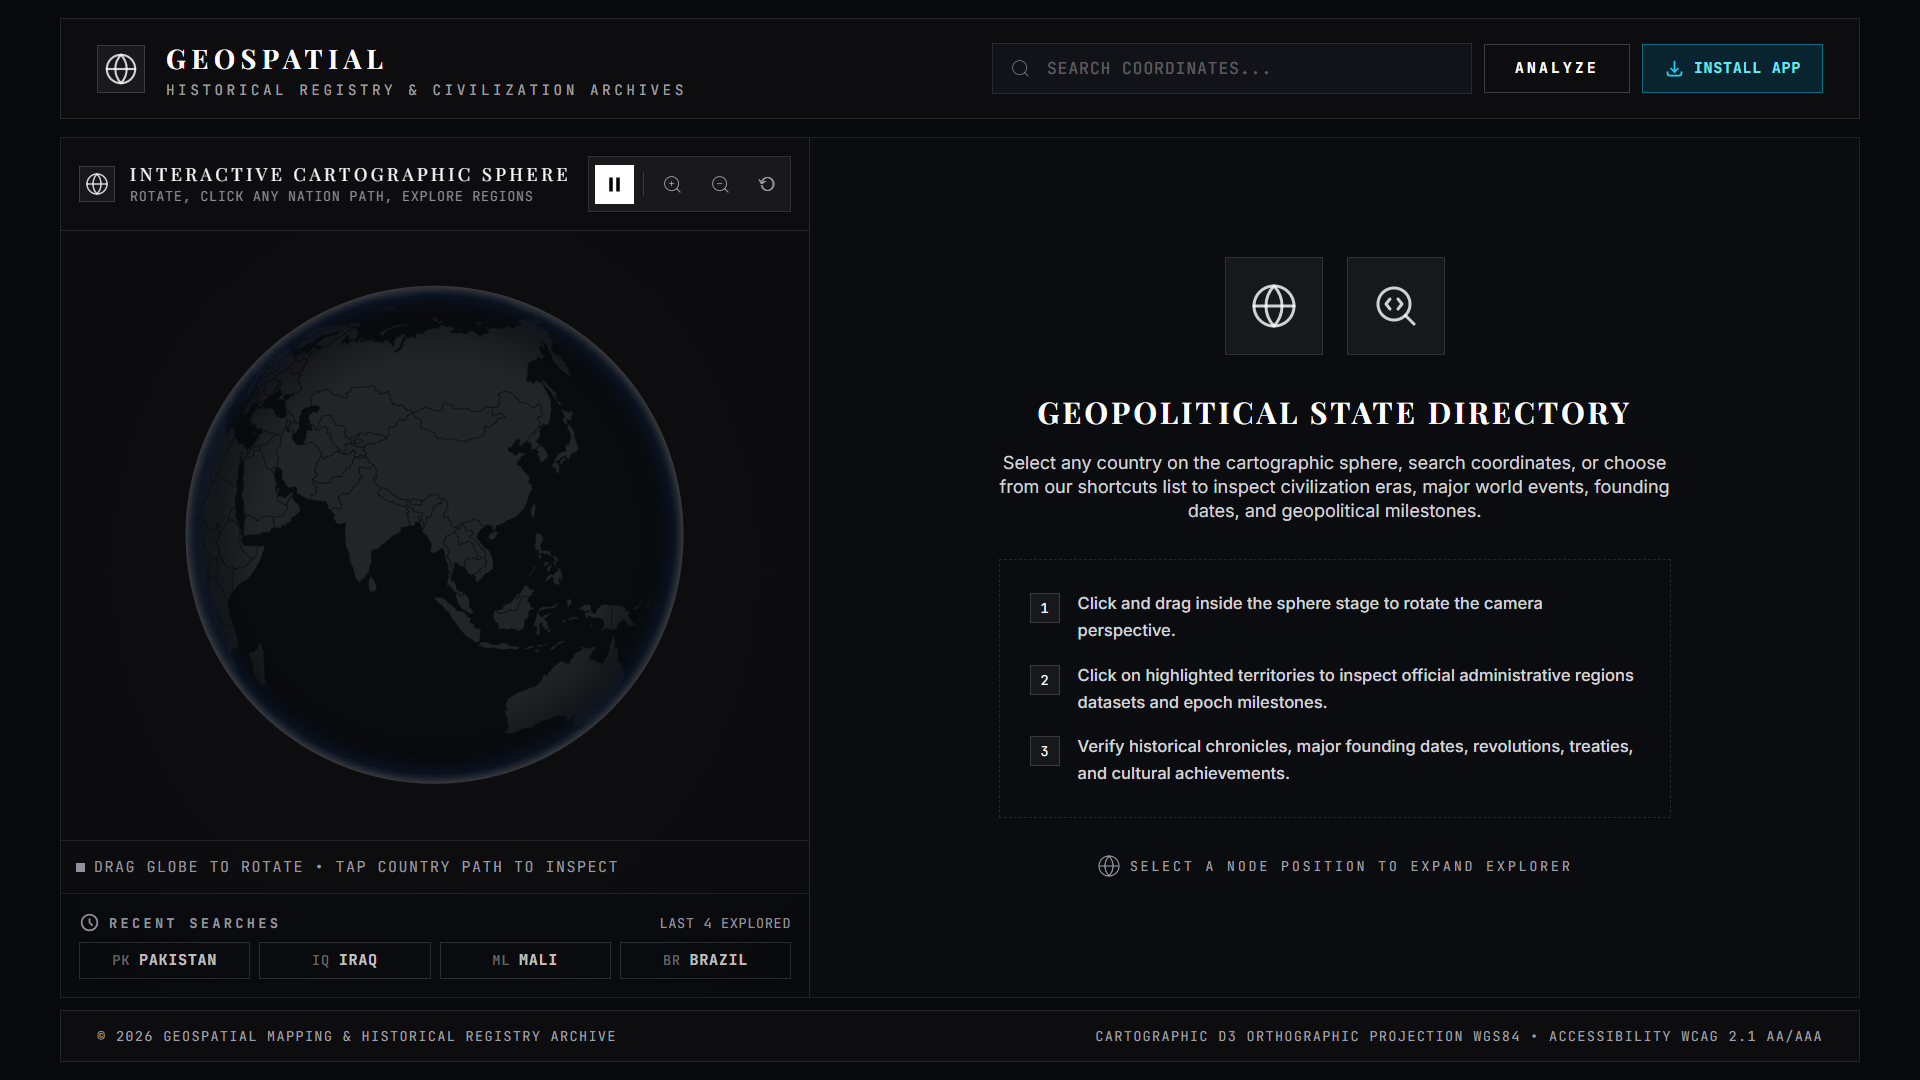Screen dimensions: 1920x1080
Task: Open the Brazil recent search
Action: click(705, 960)
